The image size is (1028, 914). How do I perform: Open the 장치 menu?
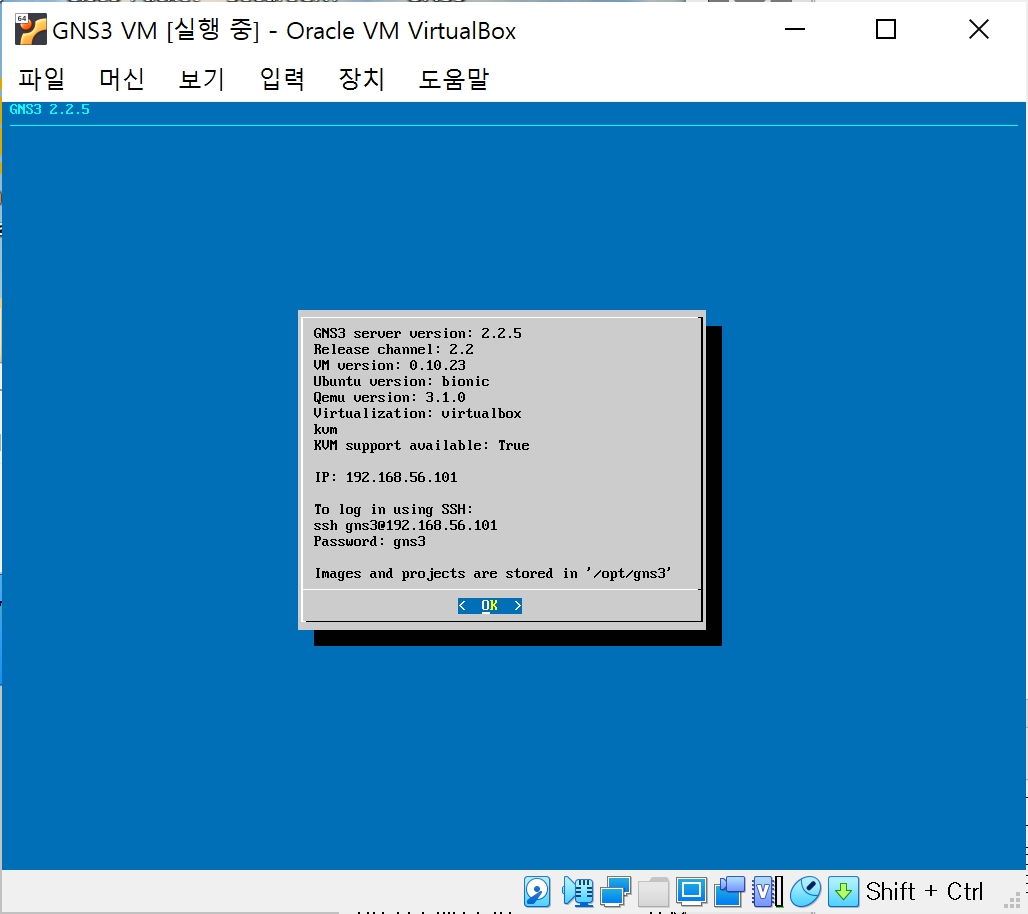click(361, 79)
